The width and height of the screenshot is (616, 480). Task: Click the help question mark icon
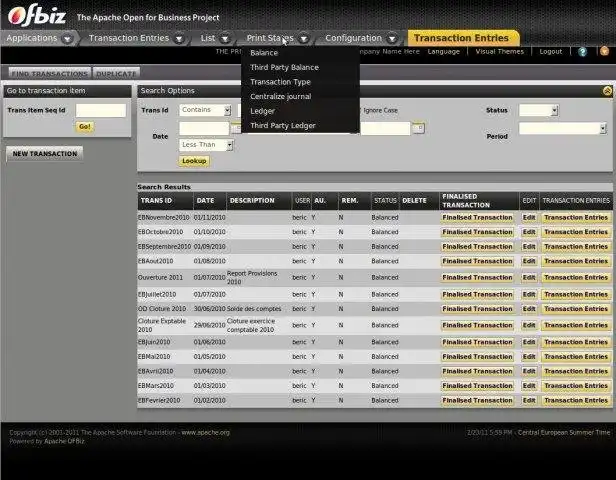coord(583,51)
